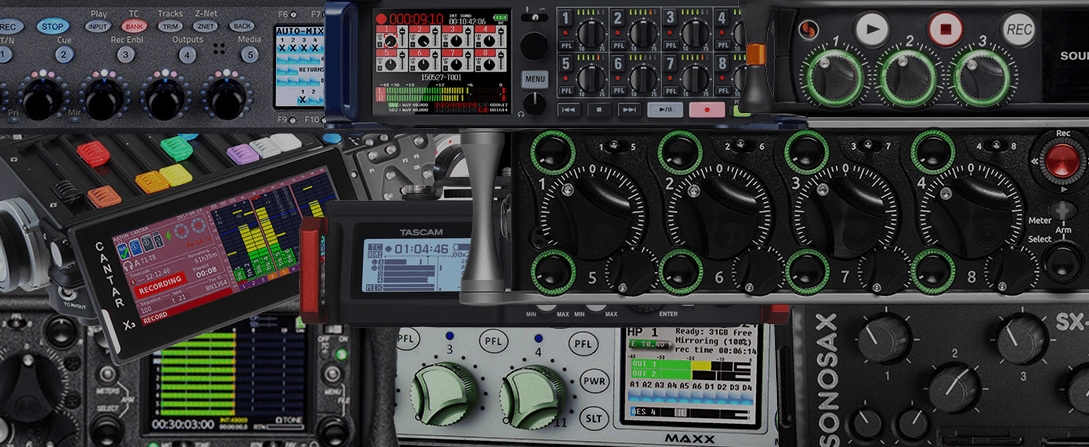This screenshot has height=447, width=1089.
Task: Click the Zoom track 7 gain knob
Action: pos(695,78)
